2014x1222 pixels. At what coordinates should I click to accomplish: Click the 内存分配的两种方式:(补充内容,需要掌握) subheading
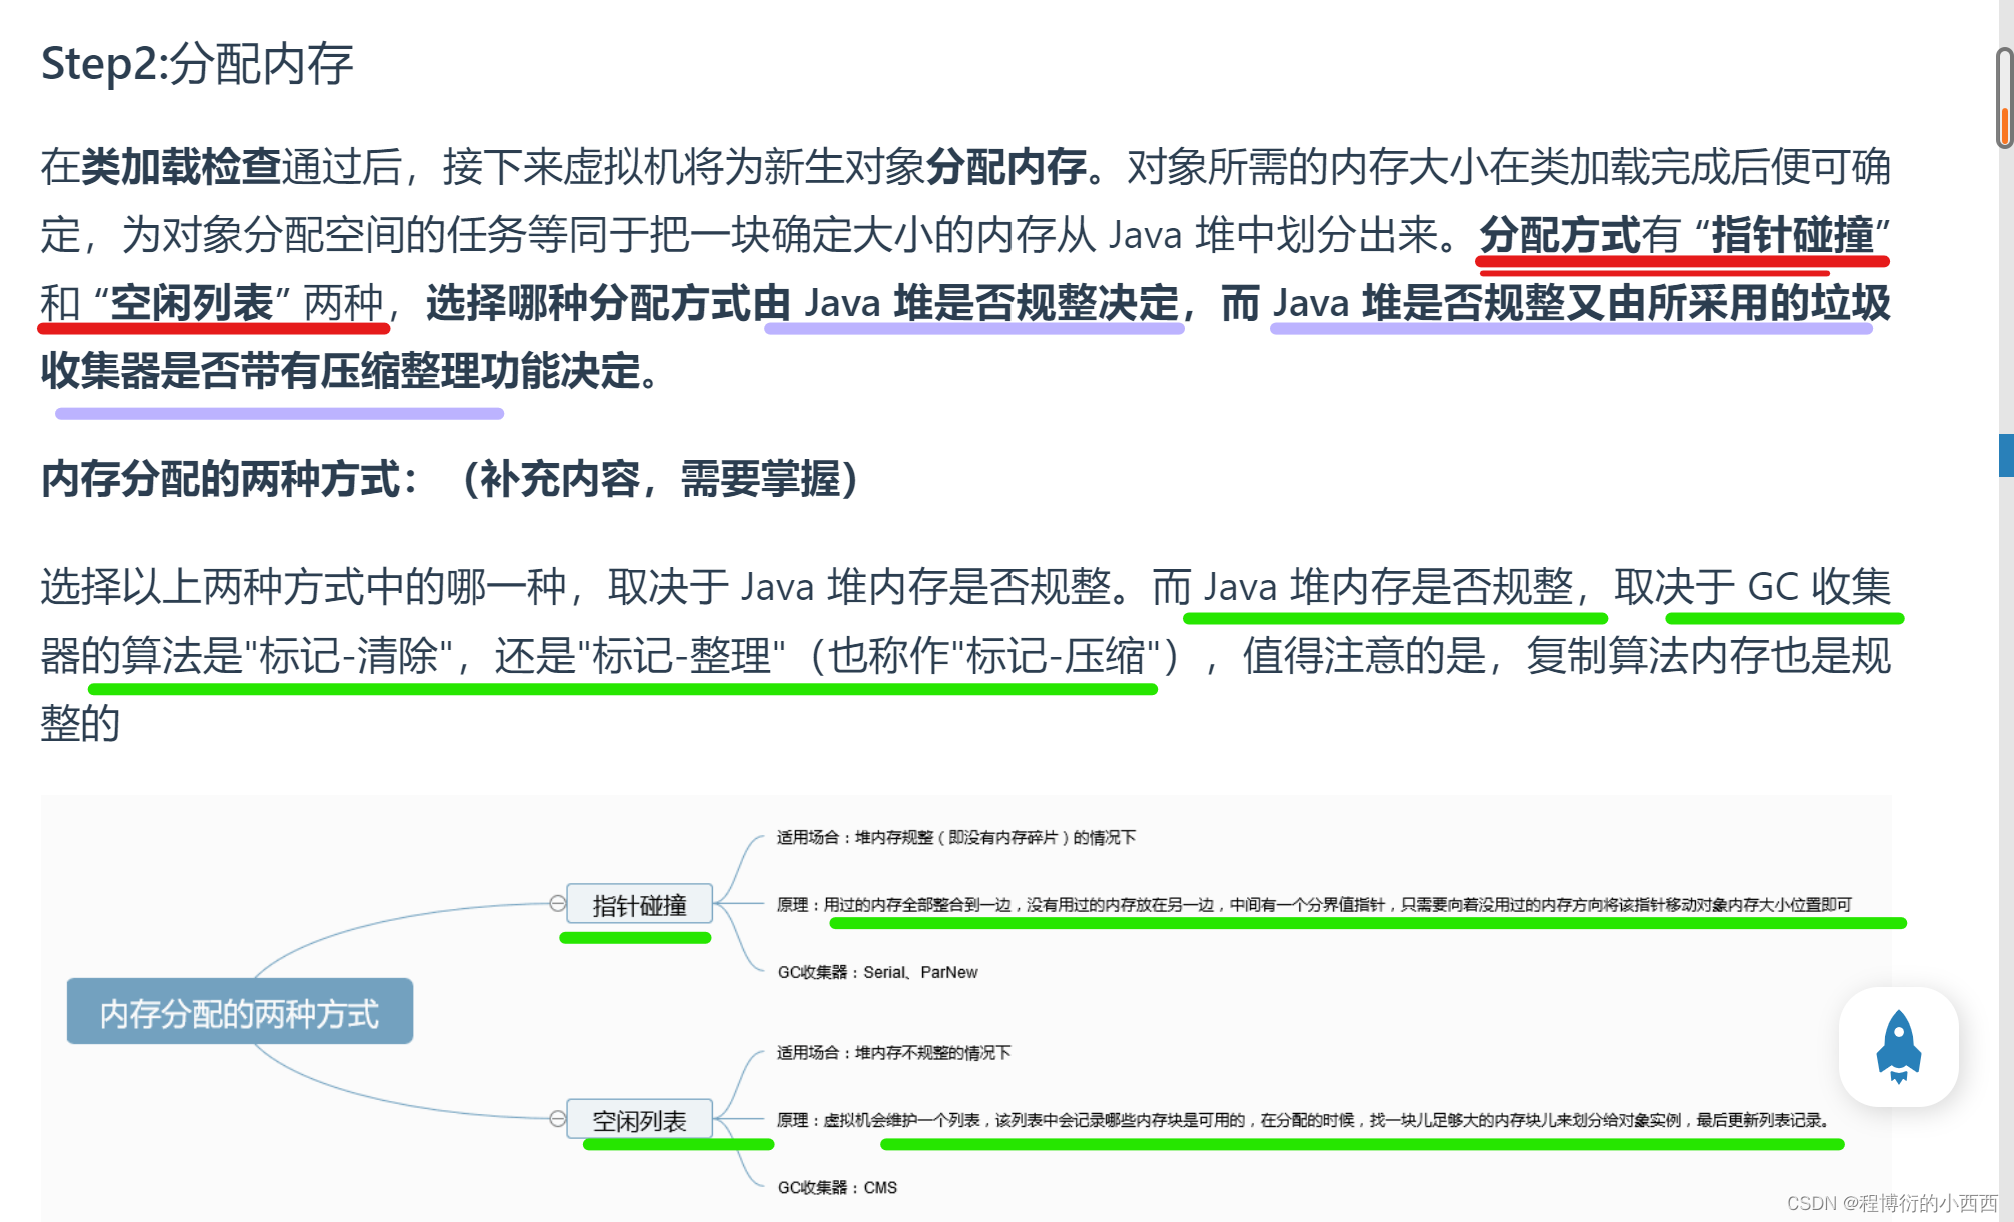[449, 479]
